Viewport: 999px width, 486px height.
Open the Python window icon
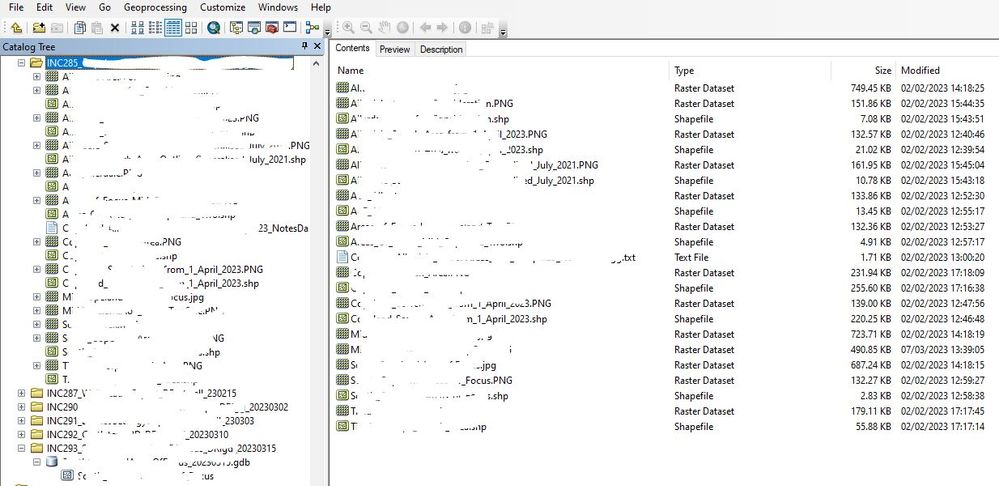290,27
